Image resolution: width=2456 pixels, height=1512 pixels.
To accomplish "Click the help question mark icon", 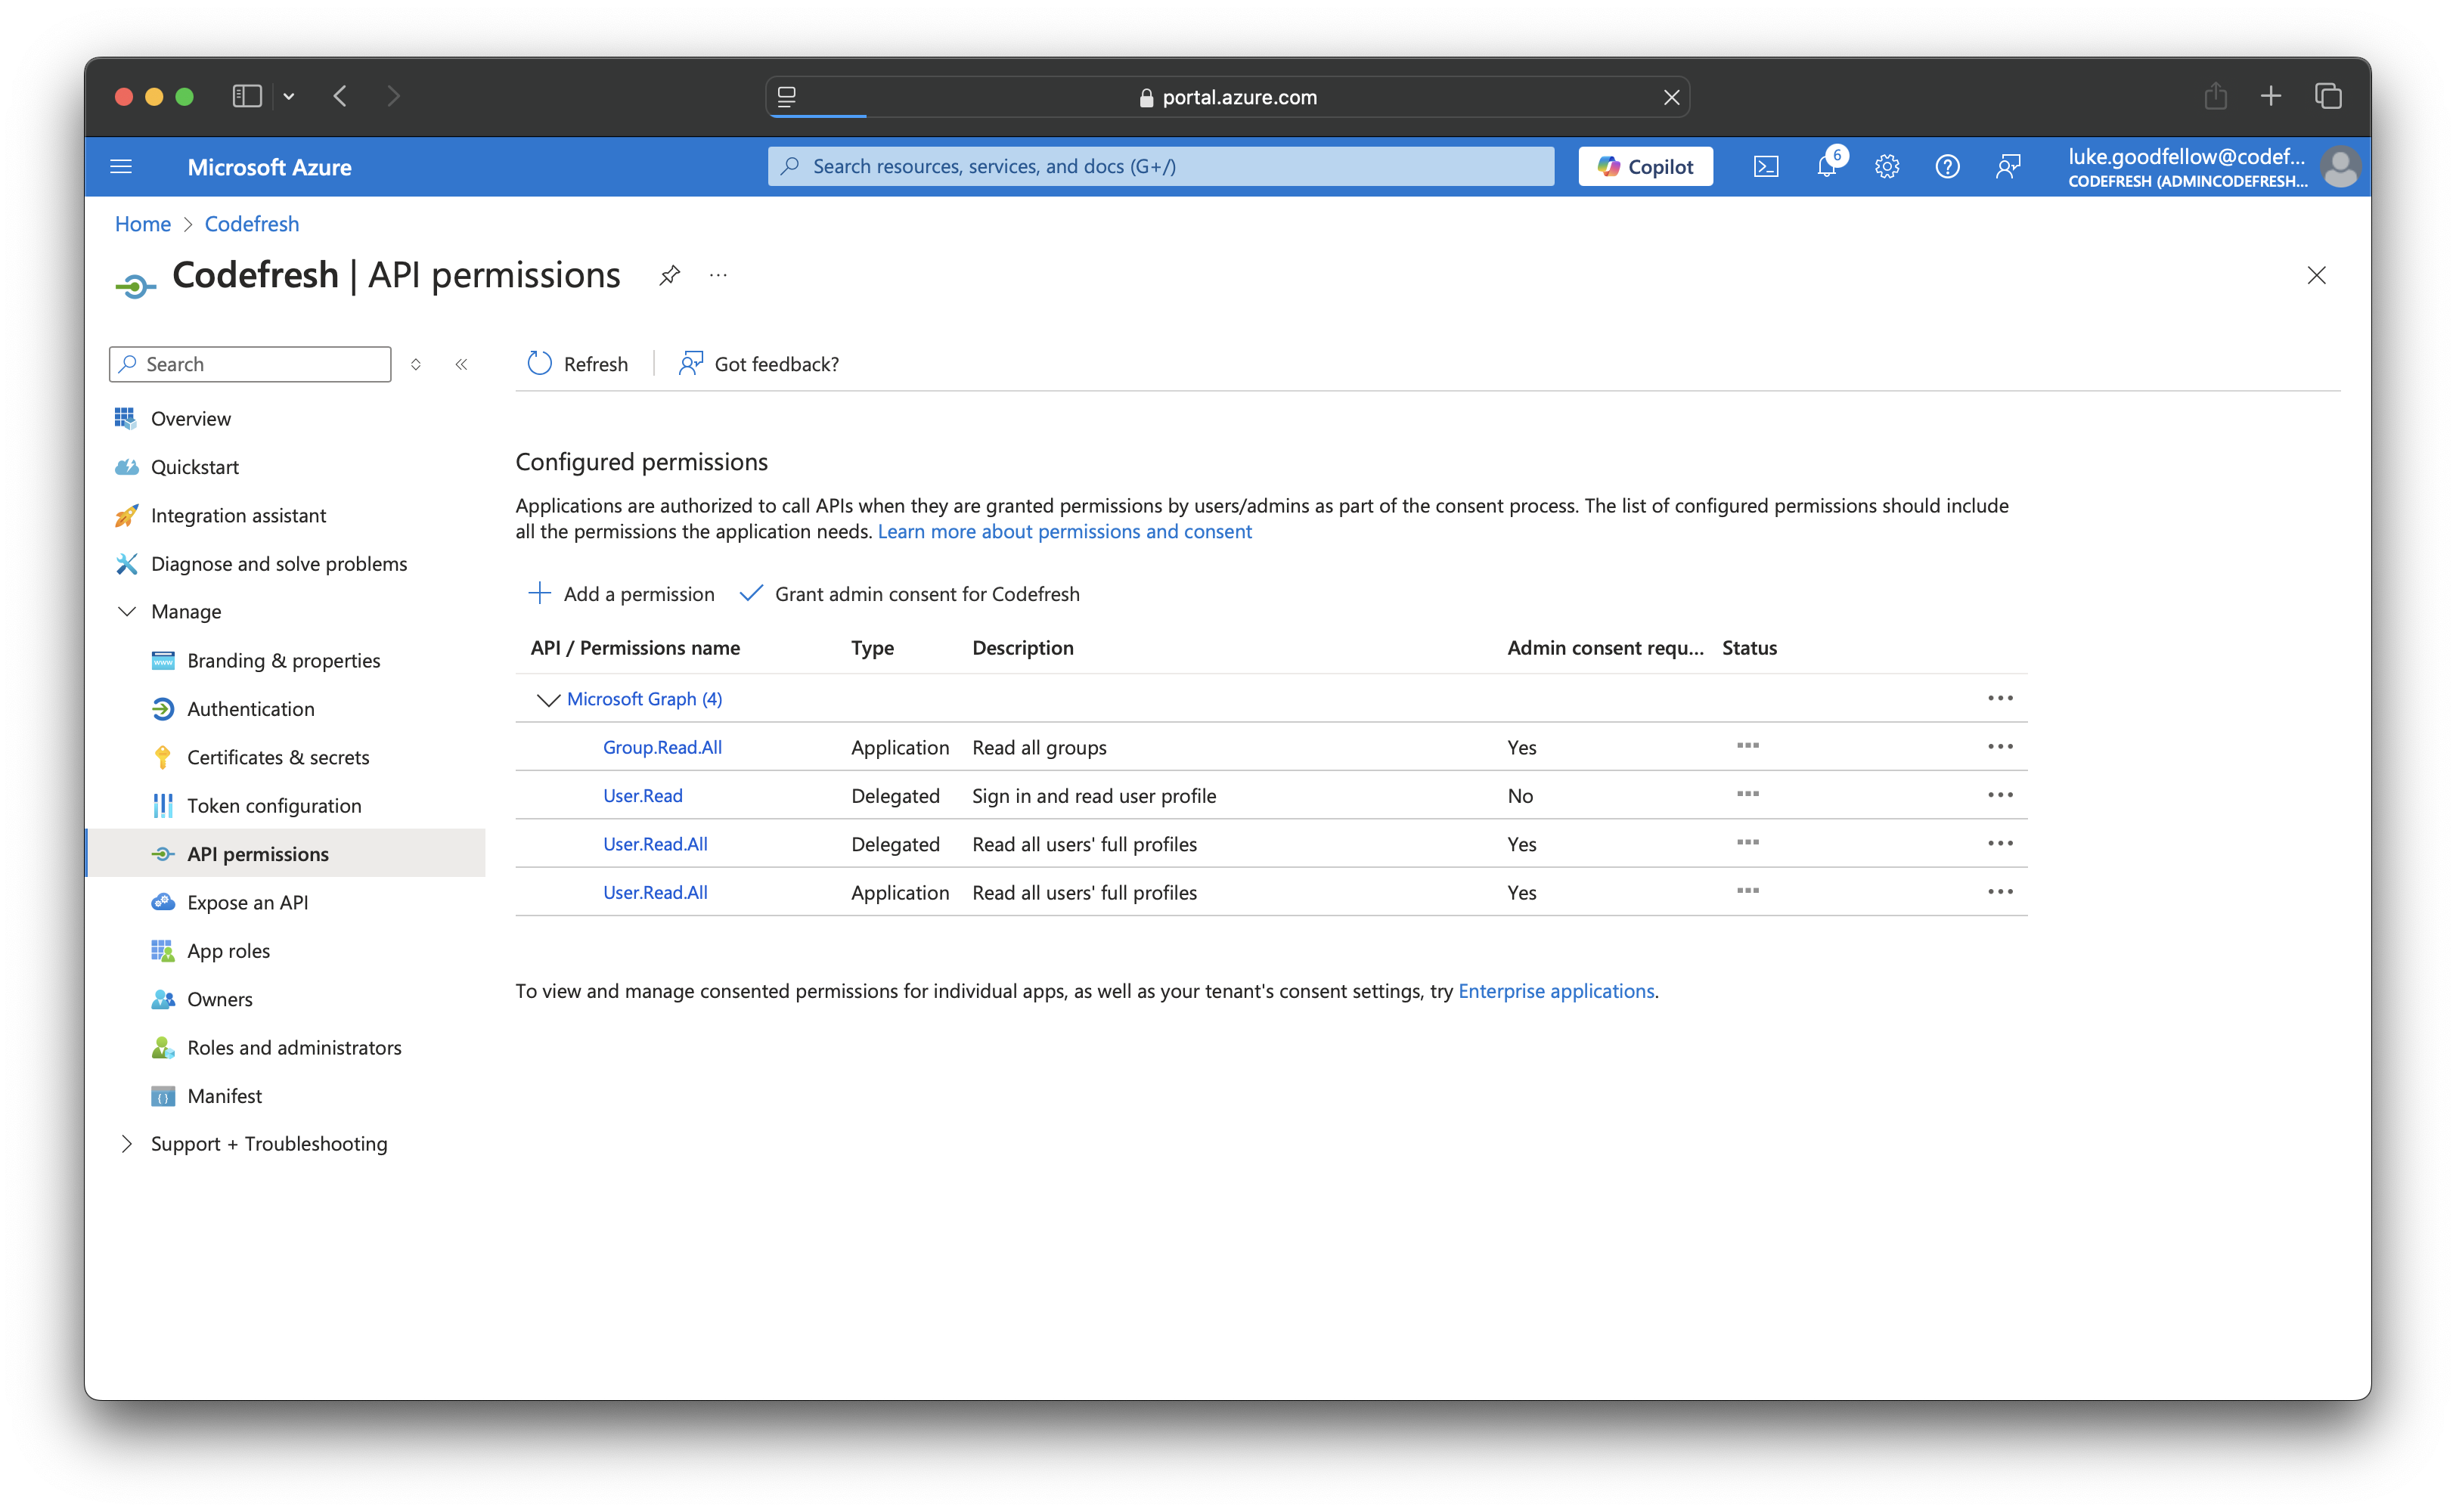I will (1947, 167).
